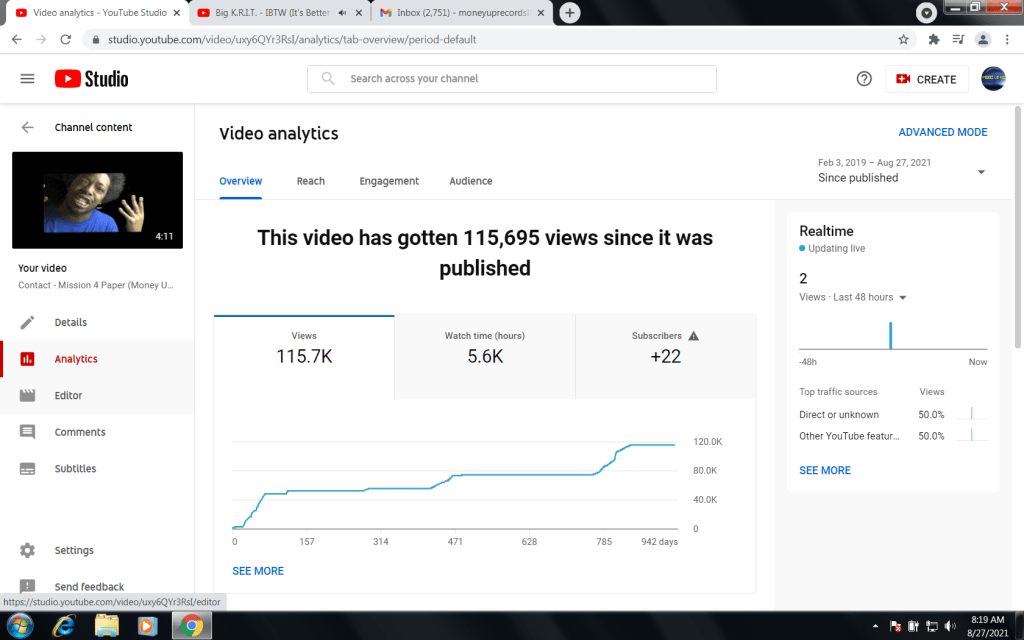Click the Search across your channel field
This screenshot has width=1024, height=640.
pos(520,79)
